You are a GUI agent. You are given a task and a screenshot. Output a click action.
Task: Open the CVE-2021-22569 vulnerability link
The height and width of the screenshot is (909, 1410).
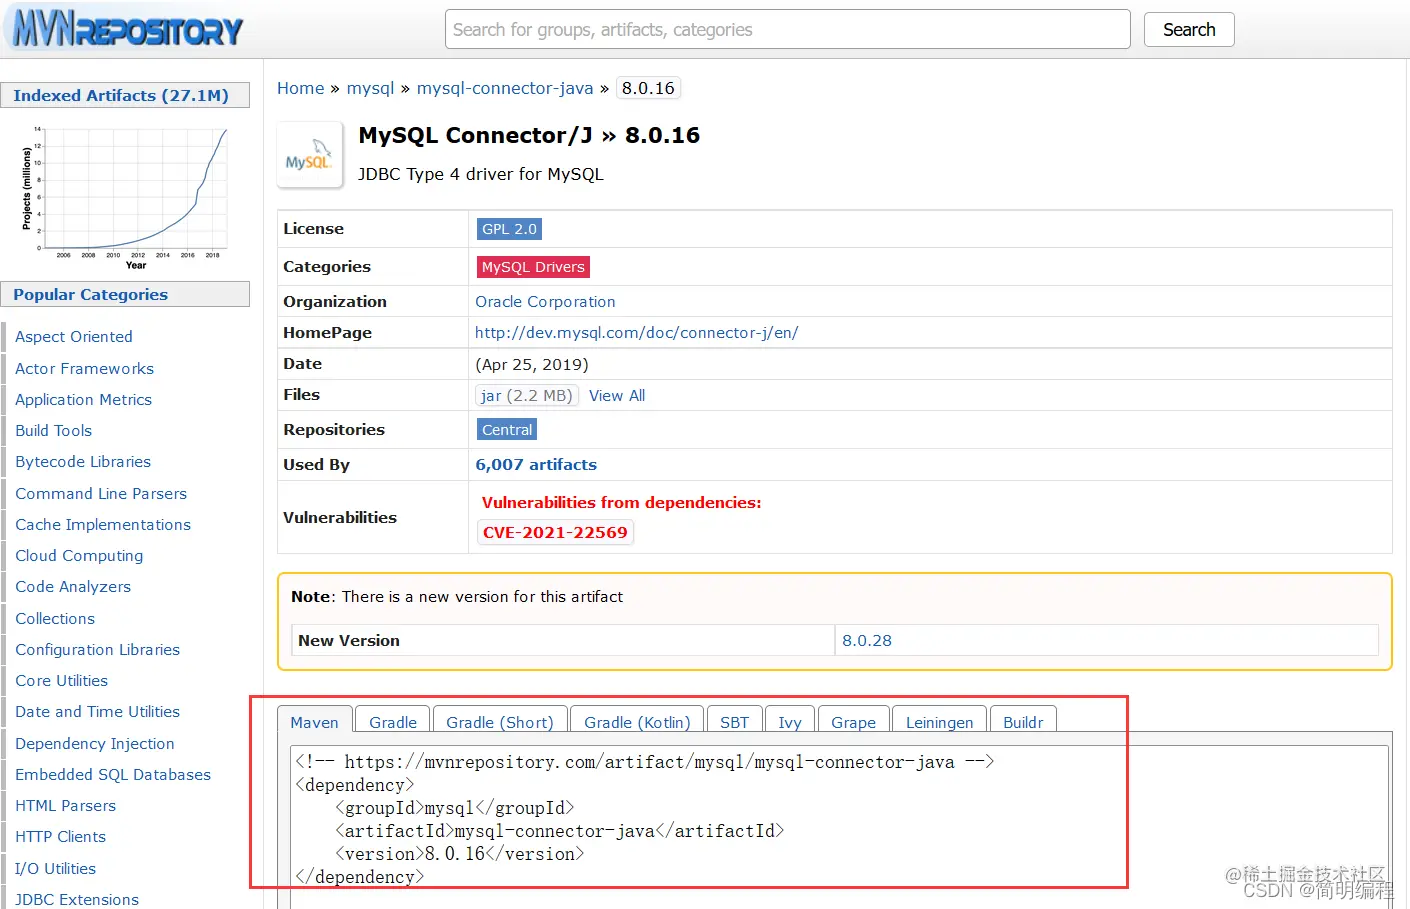click(555, 533)
